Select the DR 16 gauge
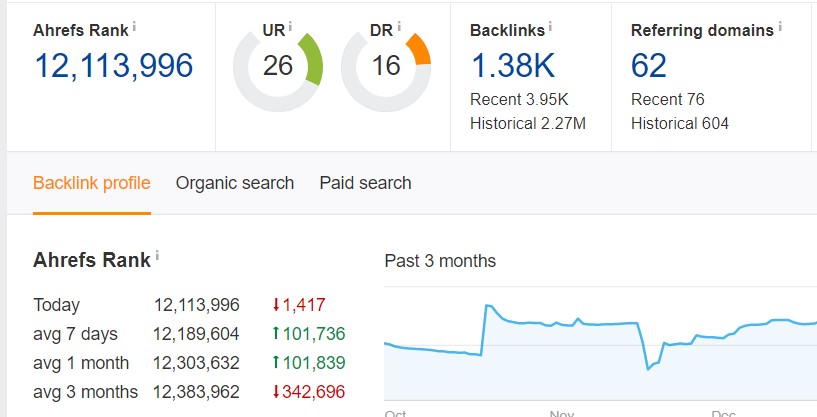The image size is (817, 417). 386,66
